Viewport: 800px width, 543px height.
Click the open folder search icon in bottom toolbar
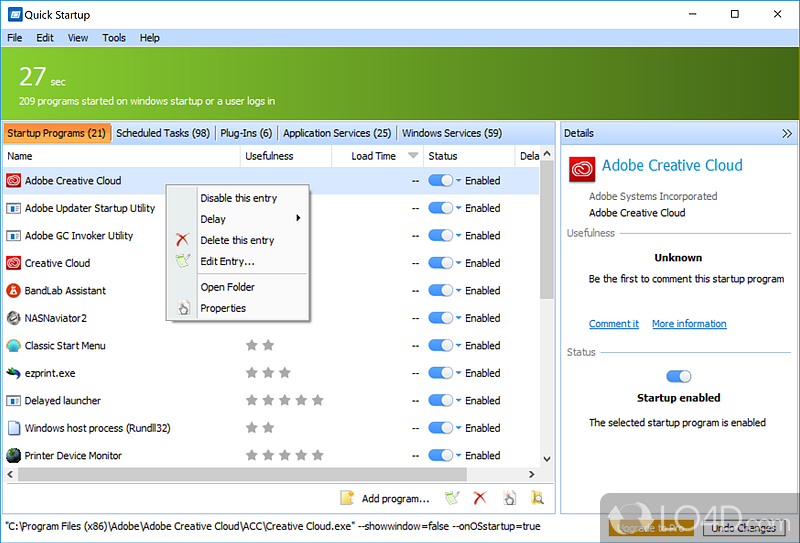tap(537, 498)
